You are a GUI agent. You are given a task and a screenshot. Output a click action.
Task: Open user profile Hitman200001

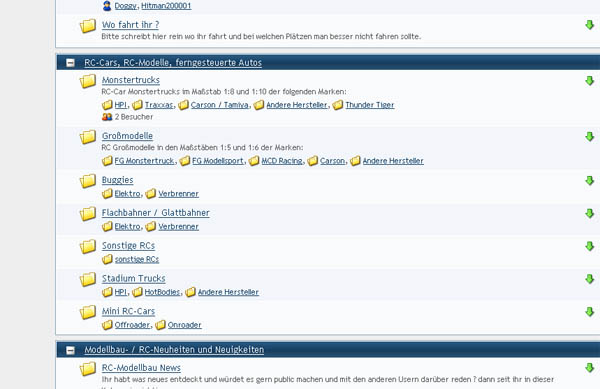(166, 6)
